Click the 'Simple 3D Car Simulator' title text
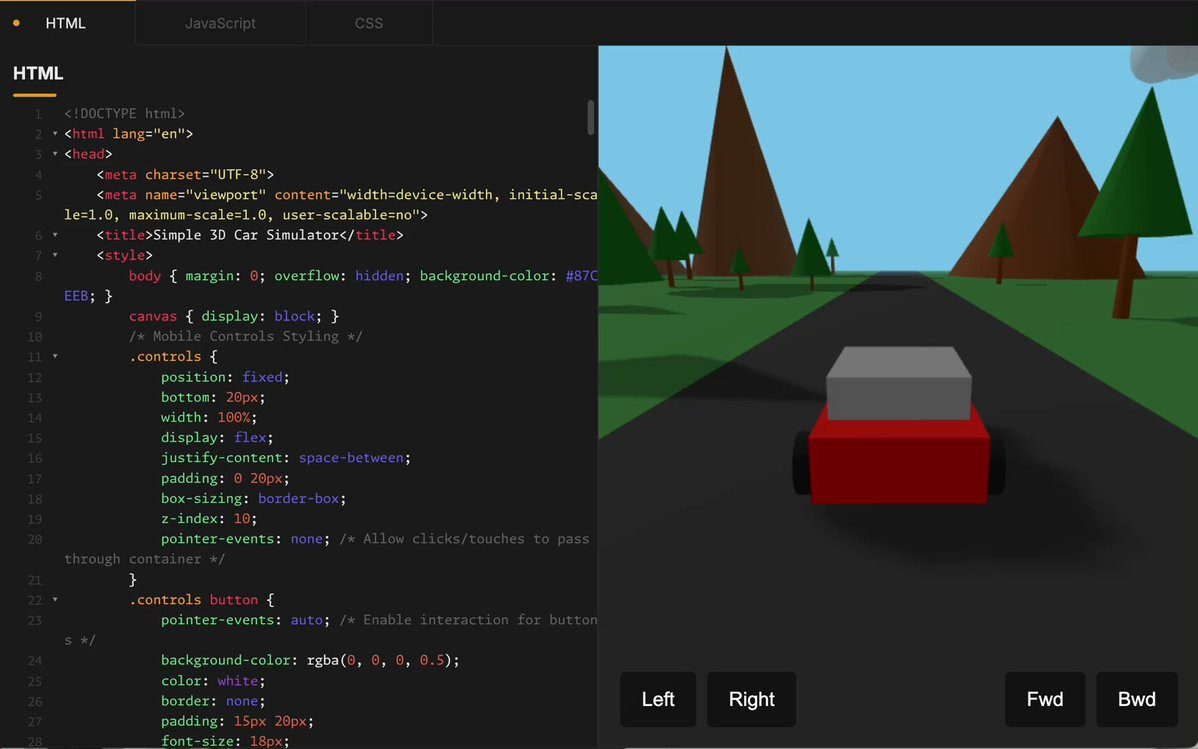Screen dimensions: 1198x749 (x=246, y=235)
